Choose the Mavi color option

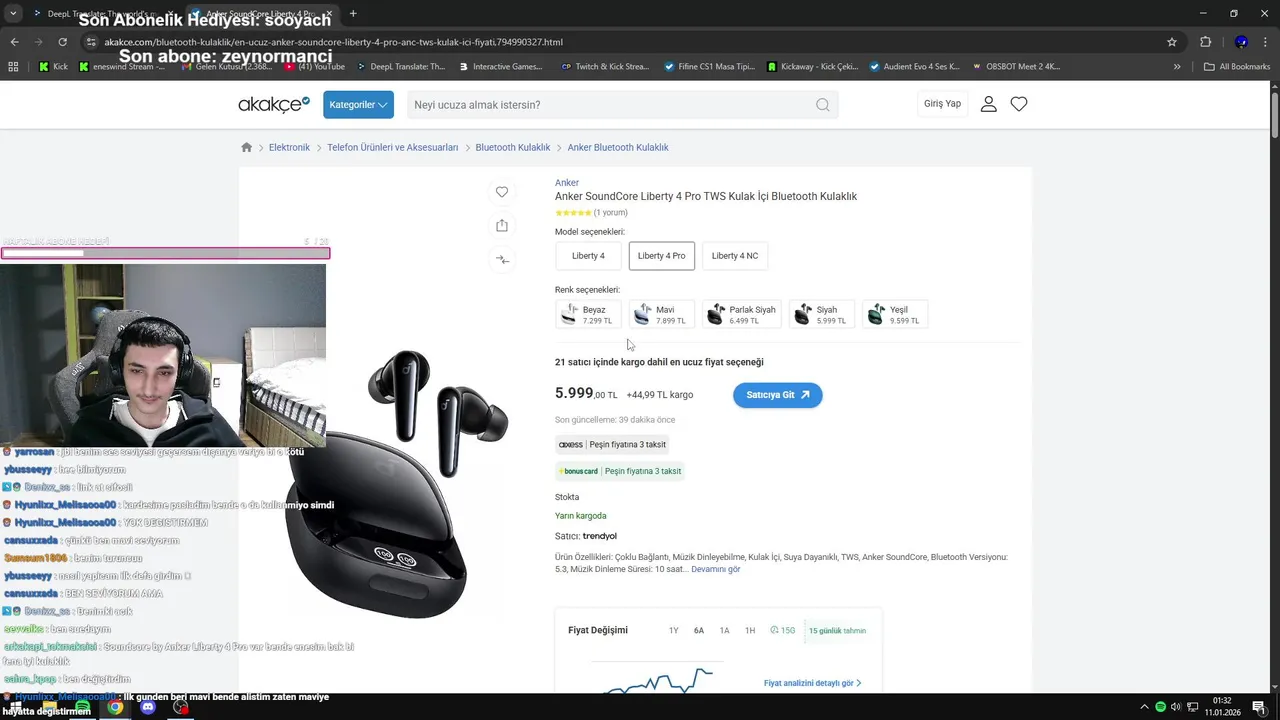pos(662,314)
